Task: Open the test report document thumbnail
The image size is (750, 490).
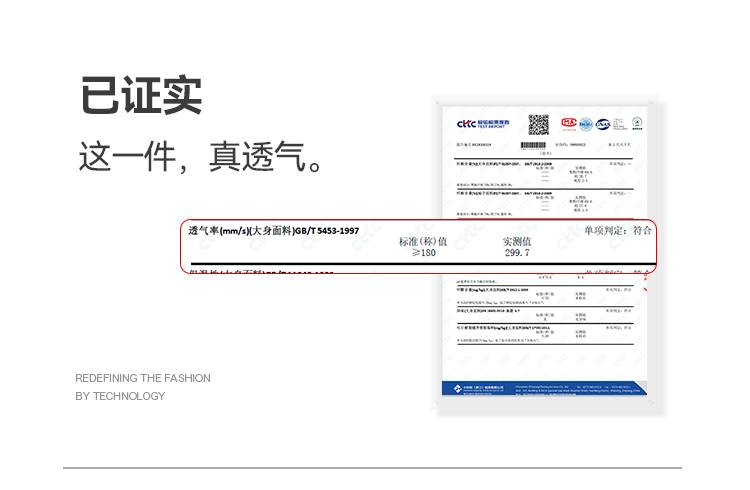Action: click(x=544, y=250)
